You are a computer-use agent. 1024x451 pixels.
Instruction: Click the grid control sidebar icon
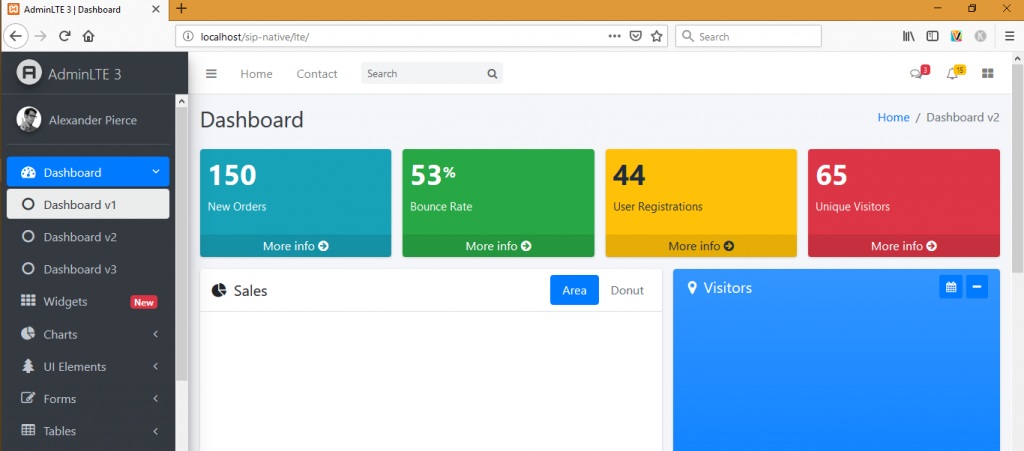[988, 74]
